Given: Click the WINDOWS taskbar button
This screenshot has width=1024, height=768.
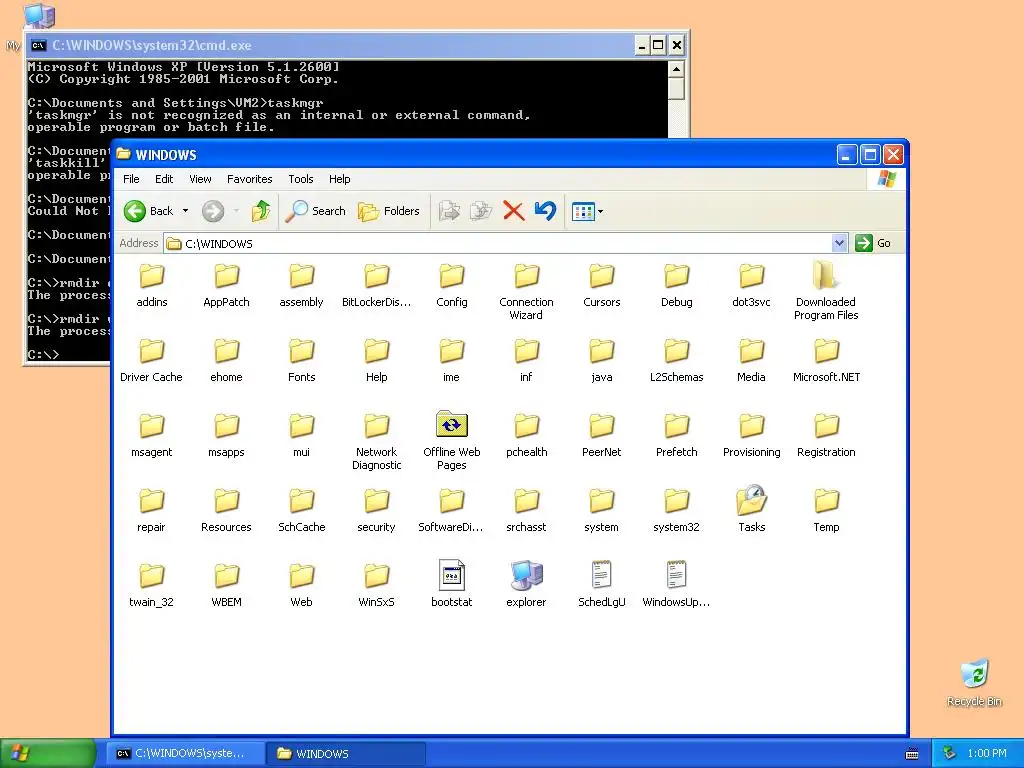Looking at the screenshot, I should (346, 754).
